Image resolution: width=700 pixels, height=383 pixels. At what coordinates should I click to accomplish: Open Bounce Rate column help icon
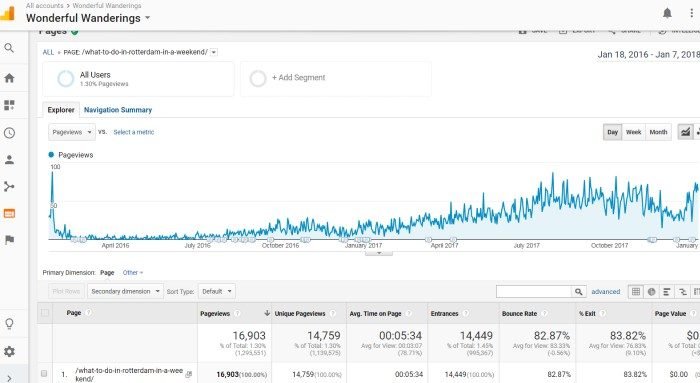tap(544, 313)
